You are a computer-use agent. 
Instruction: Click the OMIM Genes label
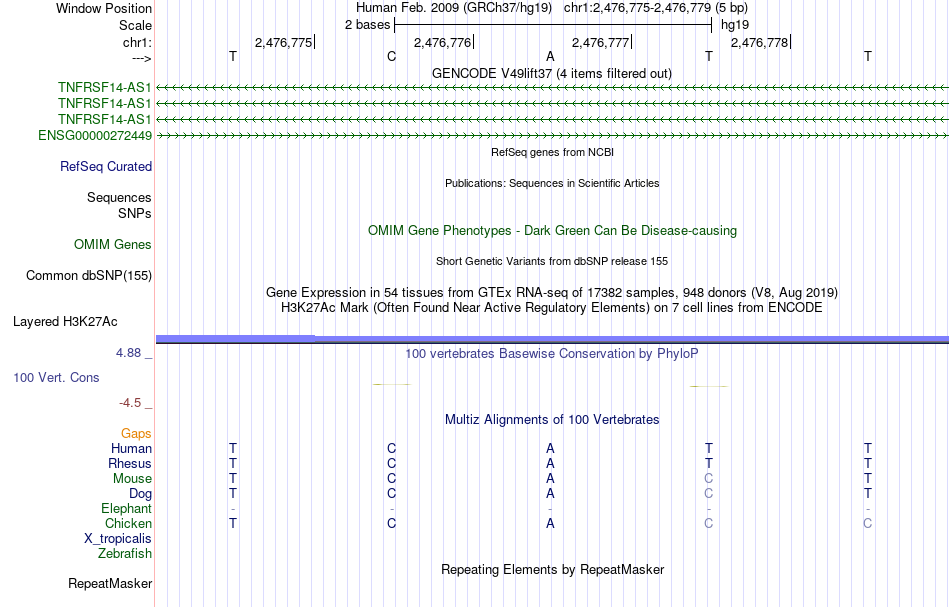pyautogui.click(x=113, y=244)
